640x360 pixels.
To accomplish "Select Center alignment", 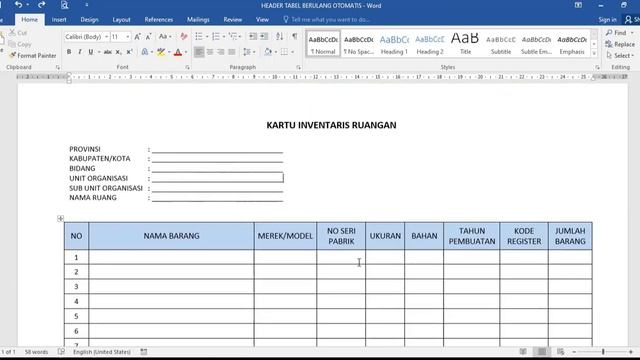I will 210,52.
